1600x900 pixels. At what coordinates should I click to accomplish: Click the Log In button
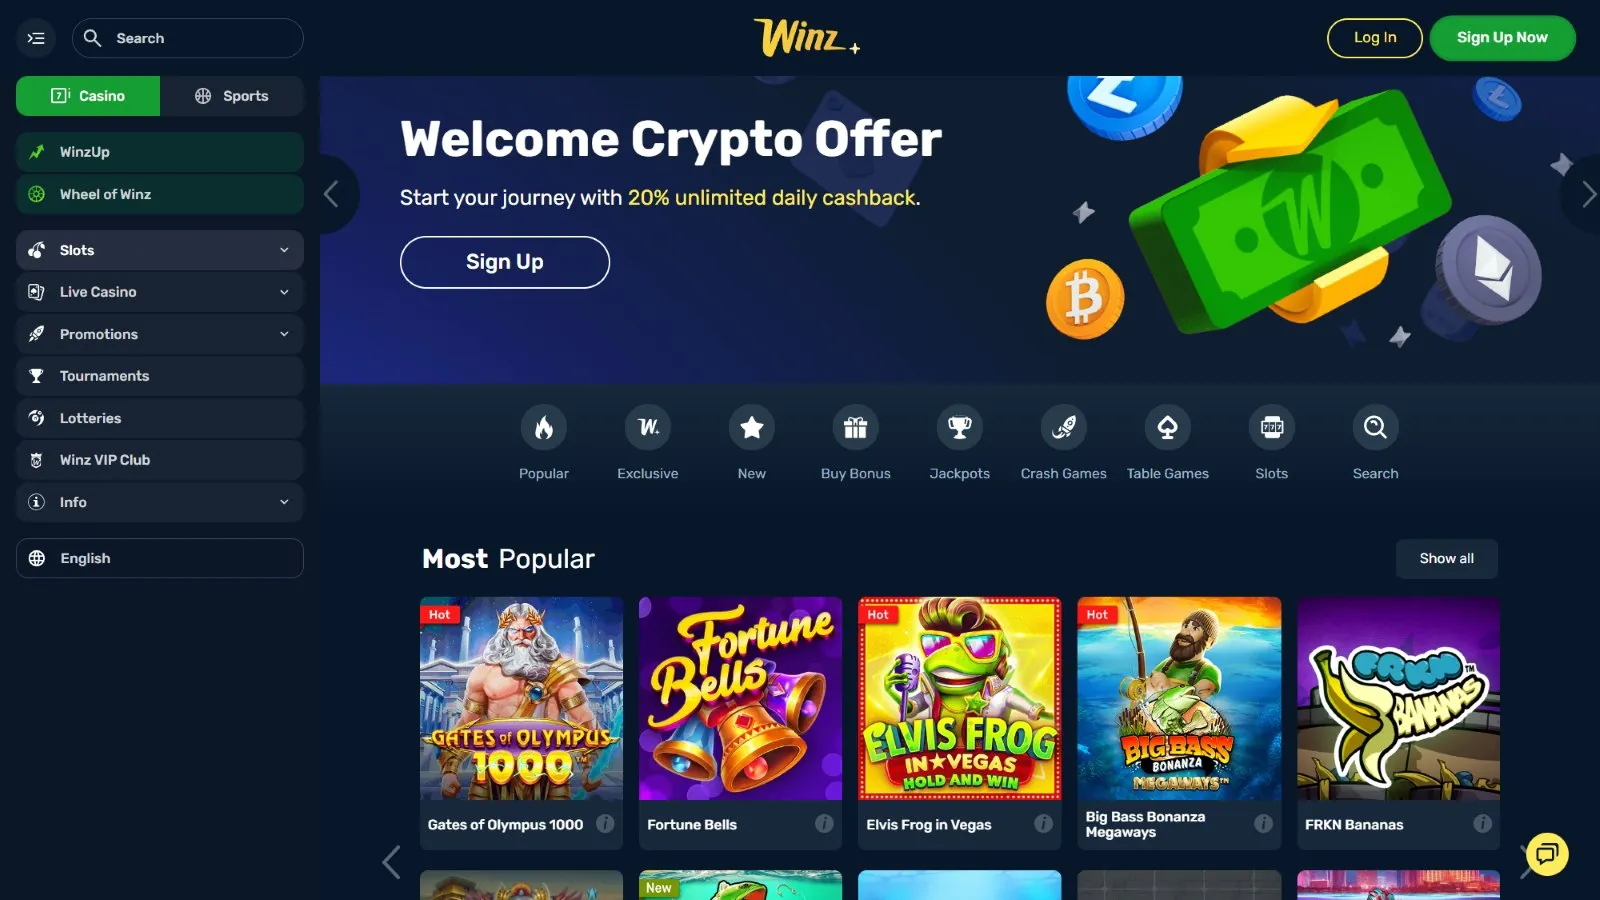[1374, 38]
